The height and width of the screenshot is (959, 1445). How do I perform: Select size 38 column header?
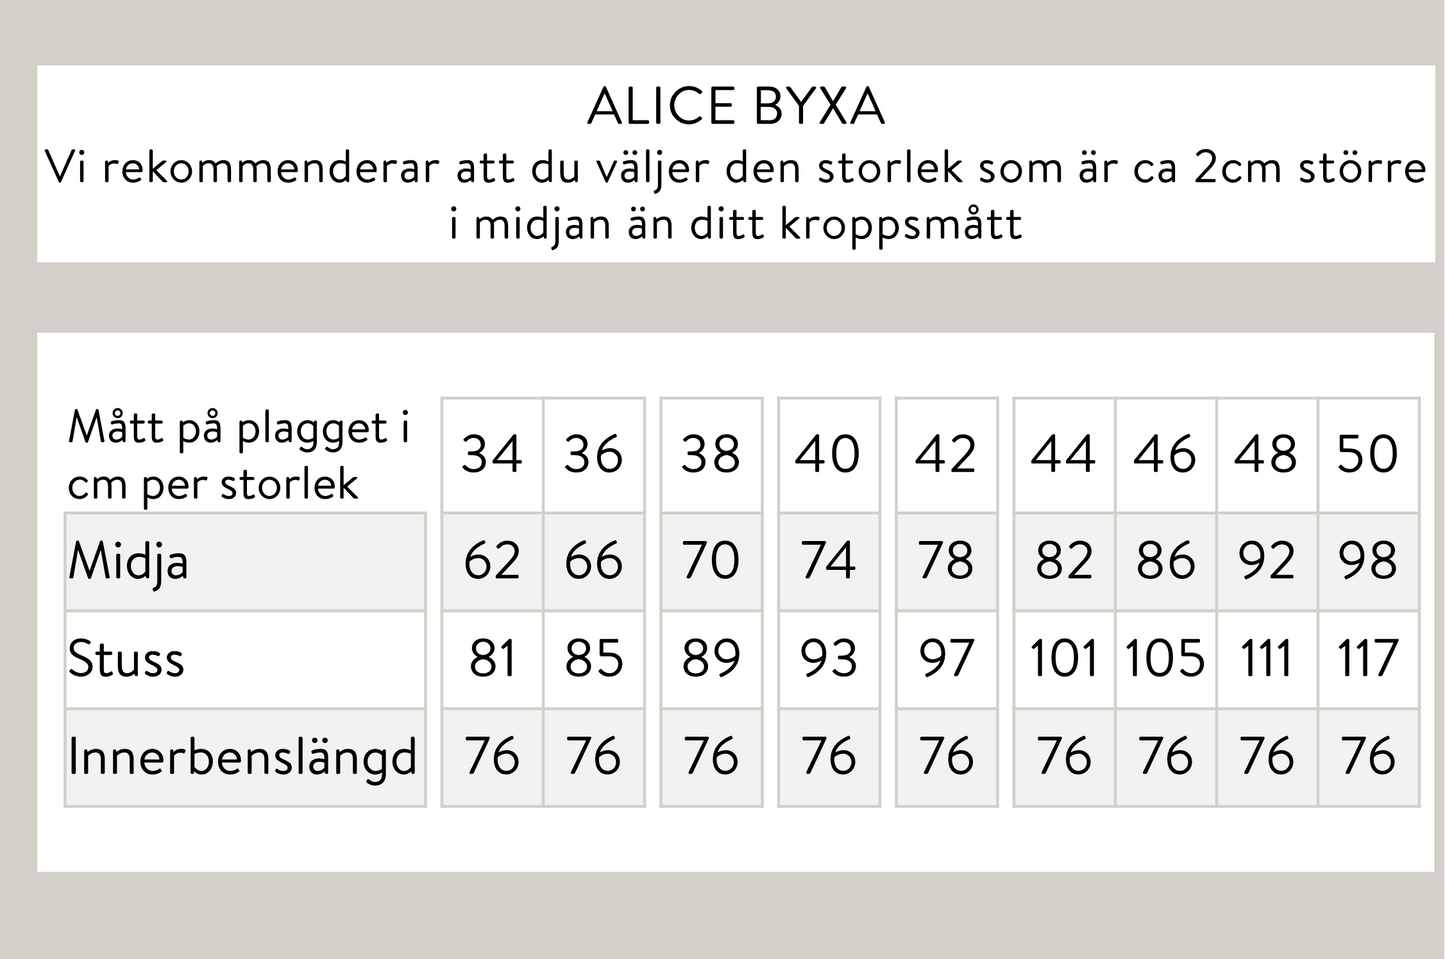click(711, 455)
